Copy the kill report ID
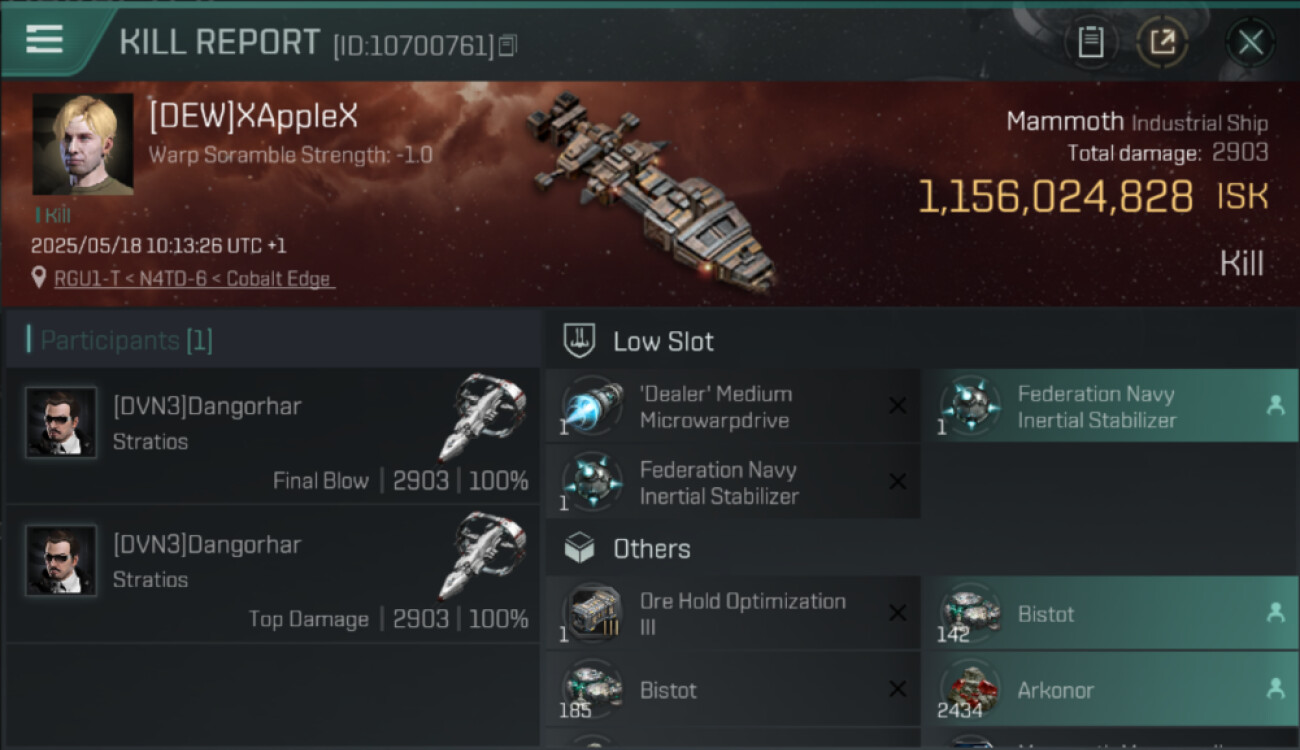 [508, 45]
